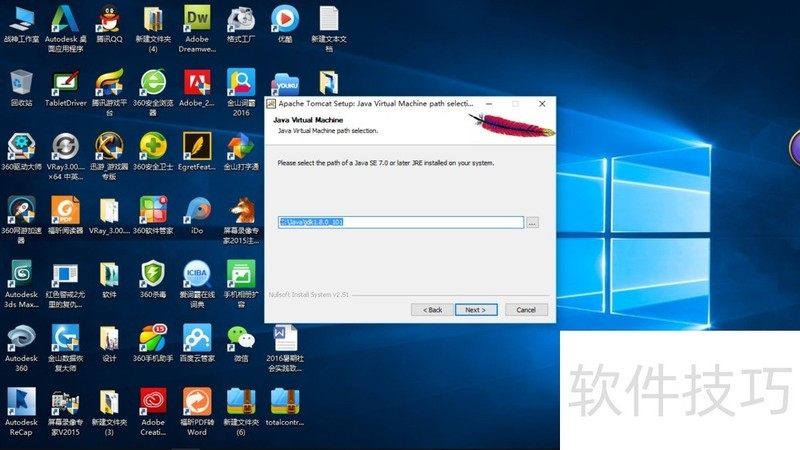Select the 战神工作室 computer icon
This screenshot has height=450, width=800.
[21, 19]
